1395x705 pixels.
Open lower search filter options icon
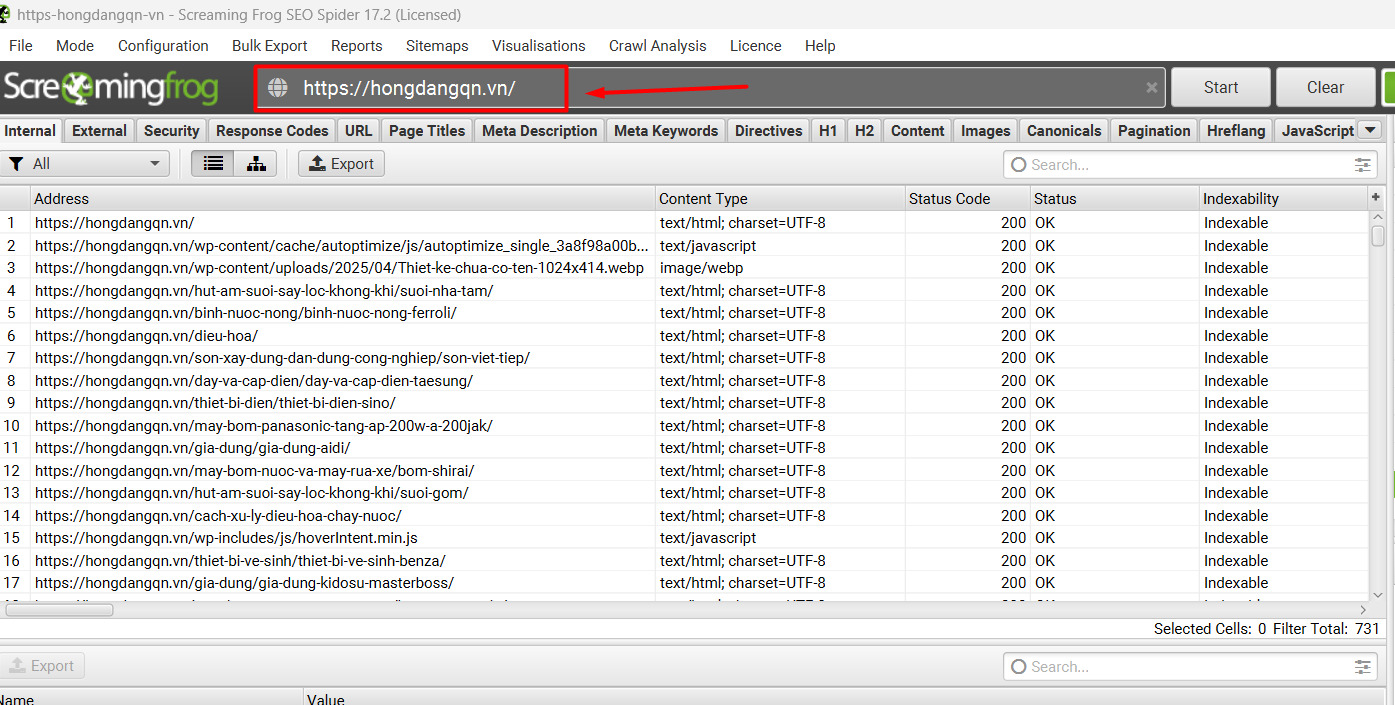tap(1363, 667)
